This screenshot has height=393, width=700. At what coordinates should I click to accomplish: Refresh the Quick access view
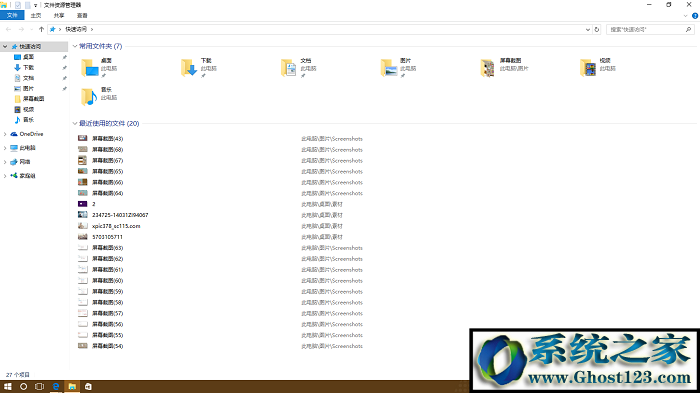[597, 29]
